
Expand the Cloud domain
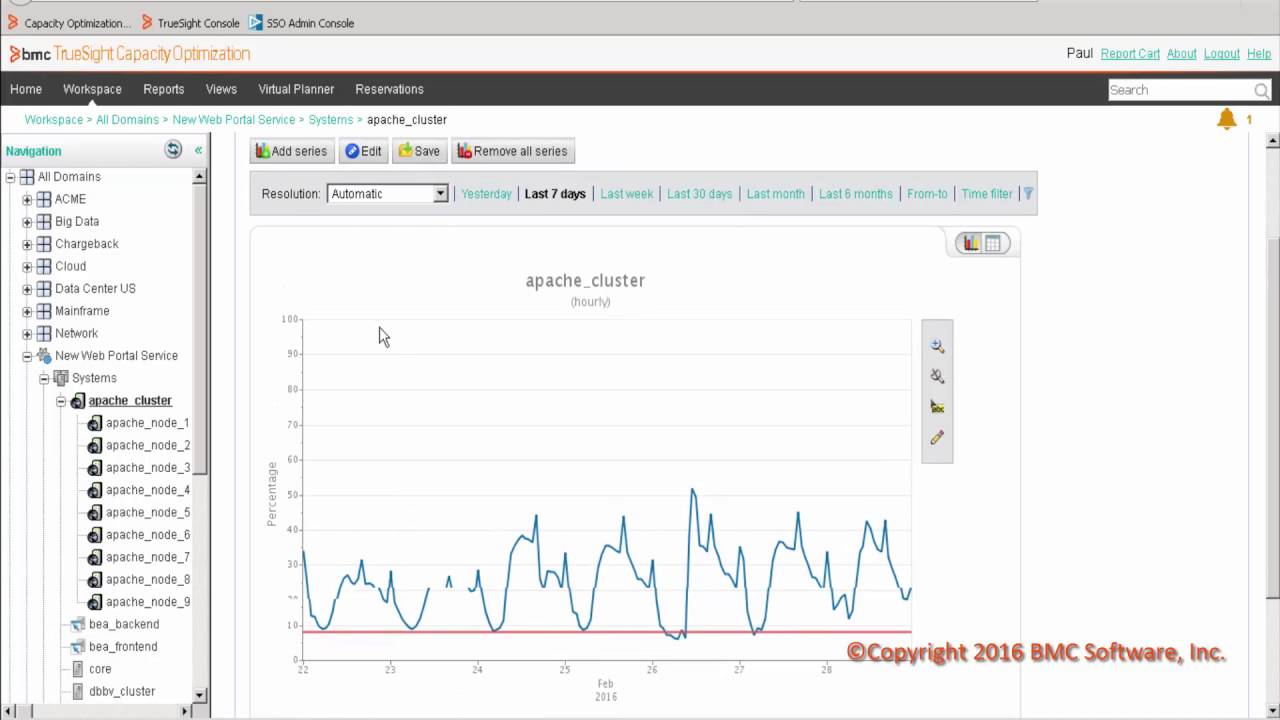27,266
